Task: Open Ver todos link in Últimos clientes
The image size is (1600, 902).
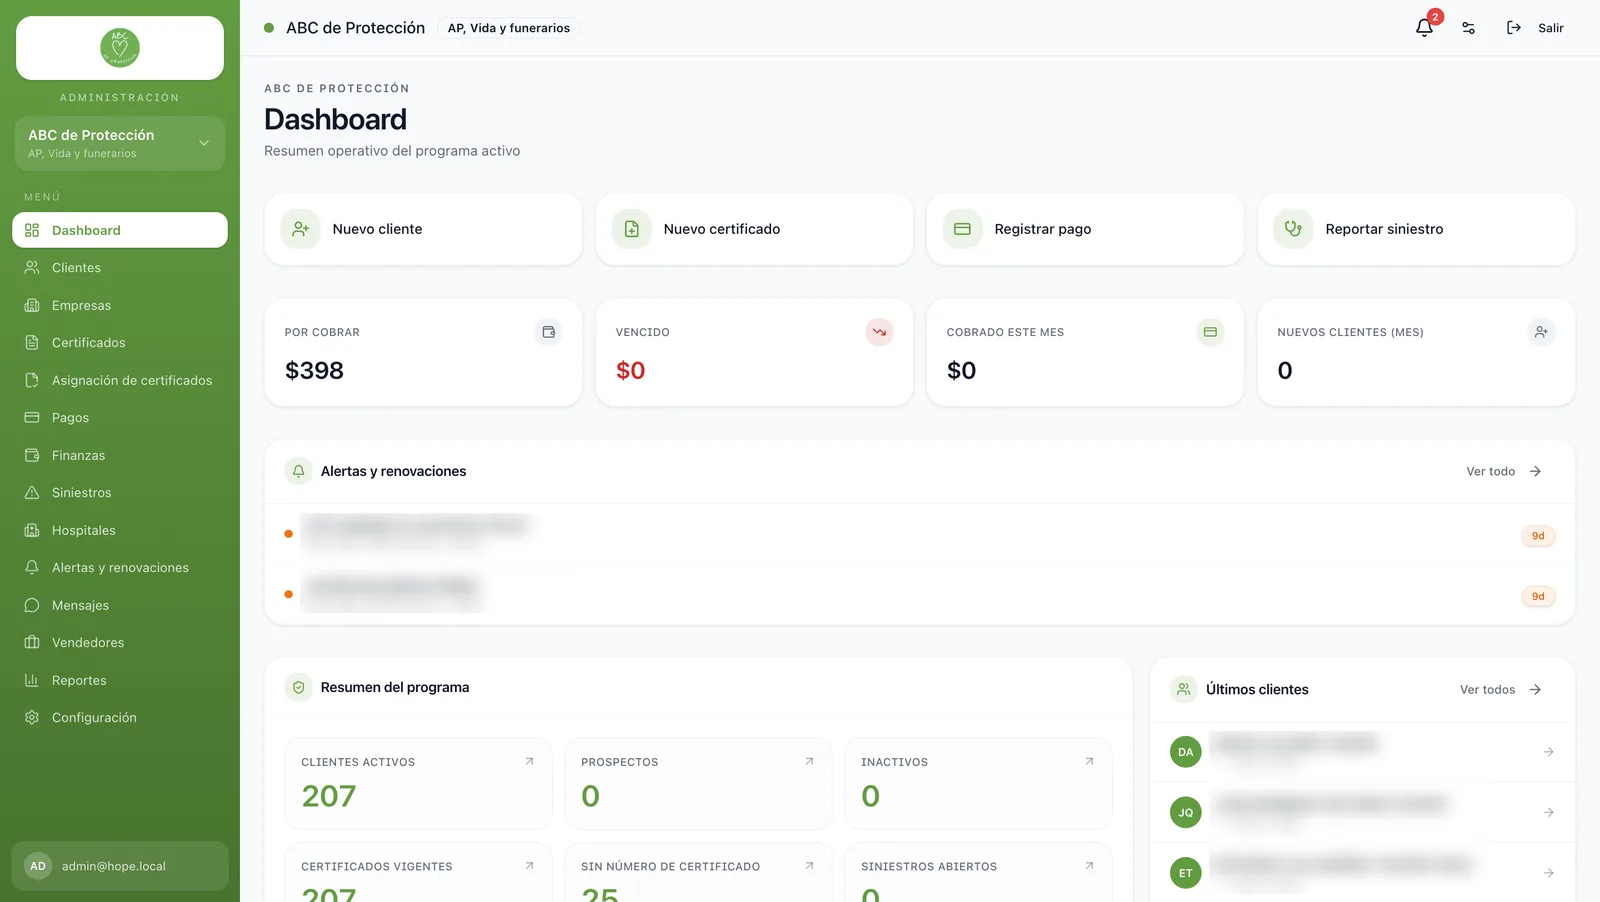Action: click(1501, 690)
